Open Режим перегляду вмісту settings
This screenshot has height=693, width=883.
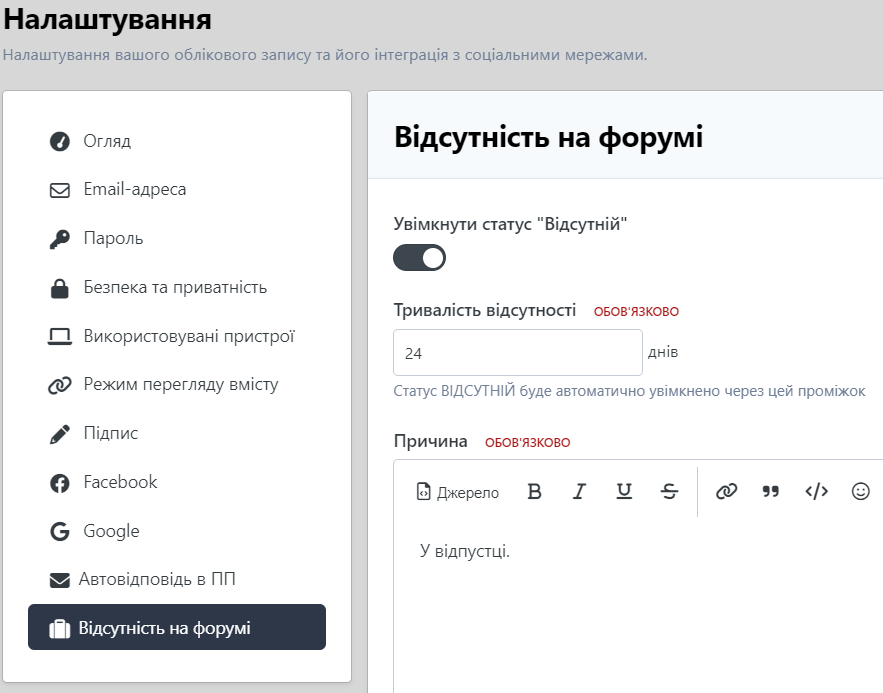[180, 385]
